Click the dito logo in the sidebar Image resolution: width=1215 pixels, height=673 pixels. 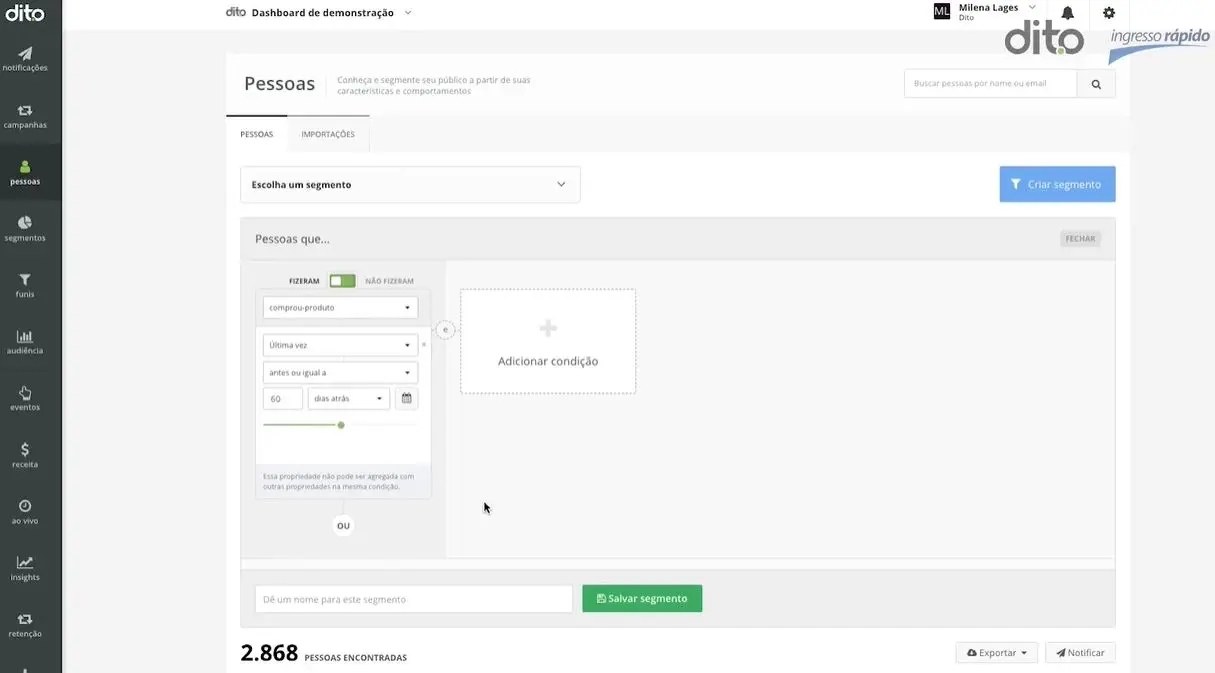(x=24, y=13)
